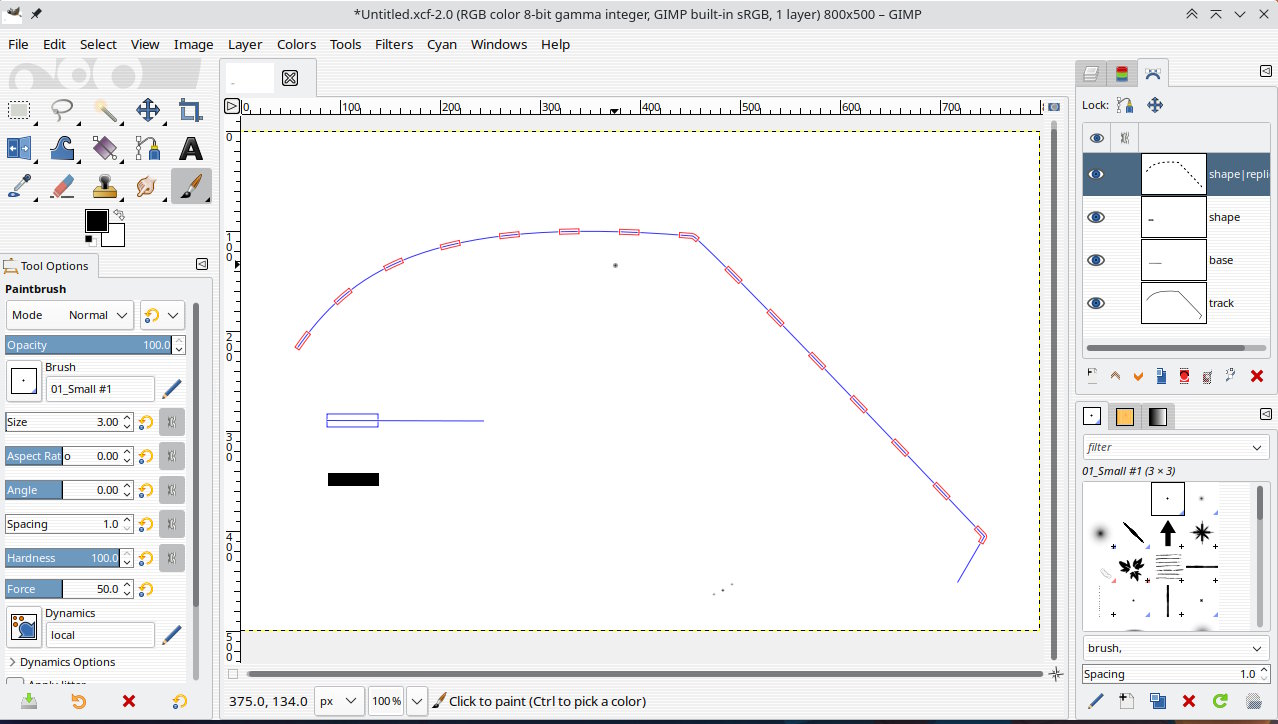Create a new brush in Brushes panel
The image size is (1278, 724).
tap(1126, 701)
